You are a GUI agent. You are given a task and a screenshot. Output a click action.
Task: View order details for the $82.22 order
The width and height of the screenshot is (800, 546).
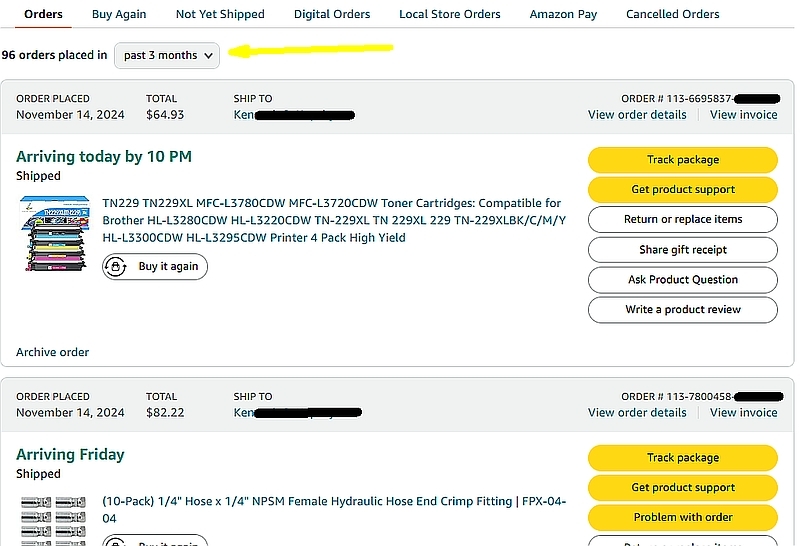click(637, 413)
